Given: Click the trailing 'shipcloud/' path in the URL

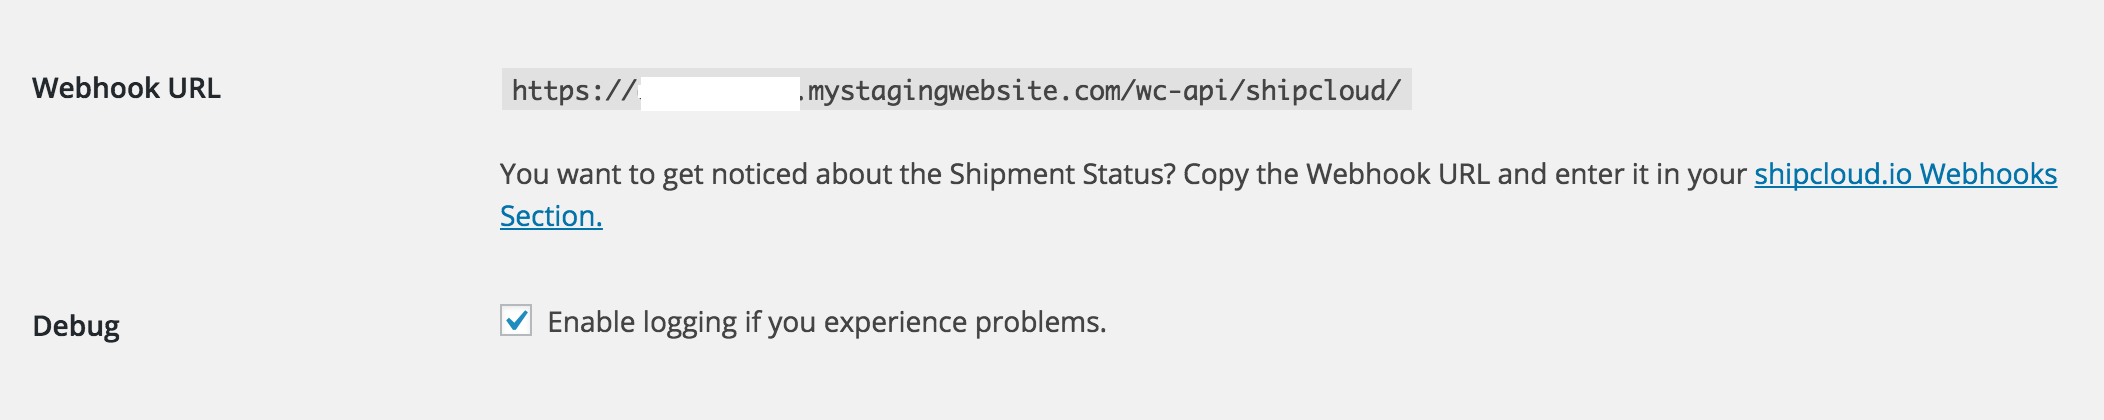Looking at the screenshot, I should pyautogui.click(x=1322, y=91).
